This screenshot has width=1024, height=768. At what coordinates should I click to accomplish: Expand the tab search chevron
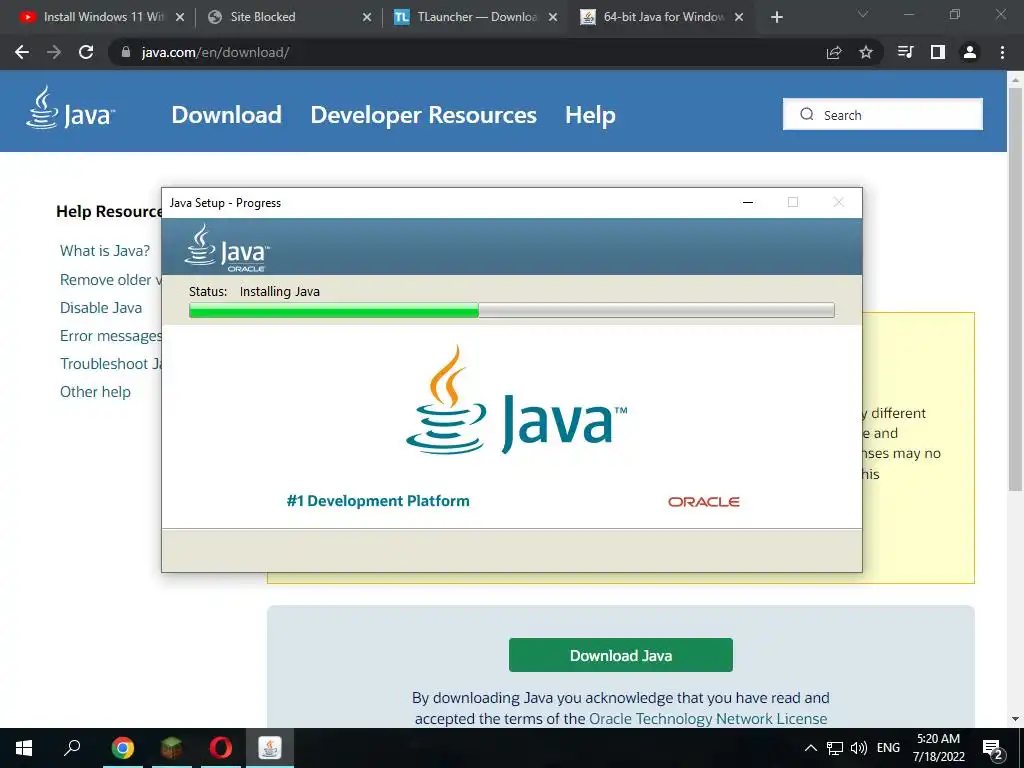tap(863, 14)
